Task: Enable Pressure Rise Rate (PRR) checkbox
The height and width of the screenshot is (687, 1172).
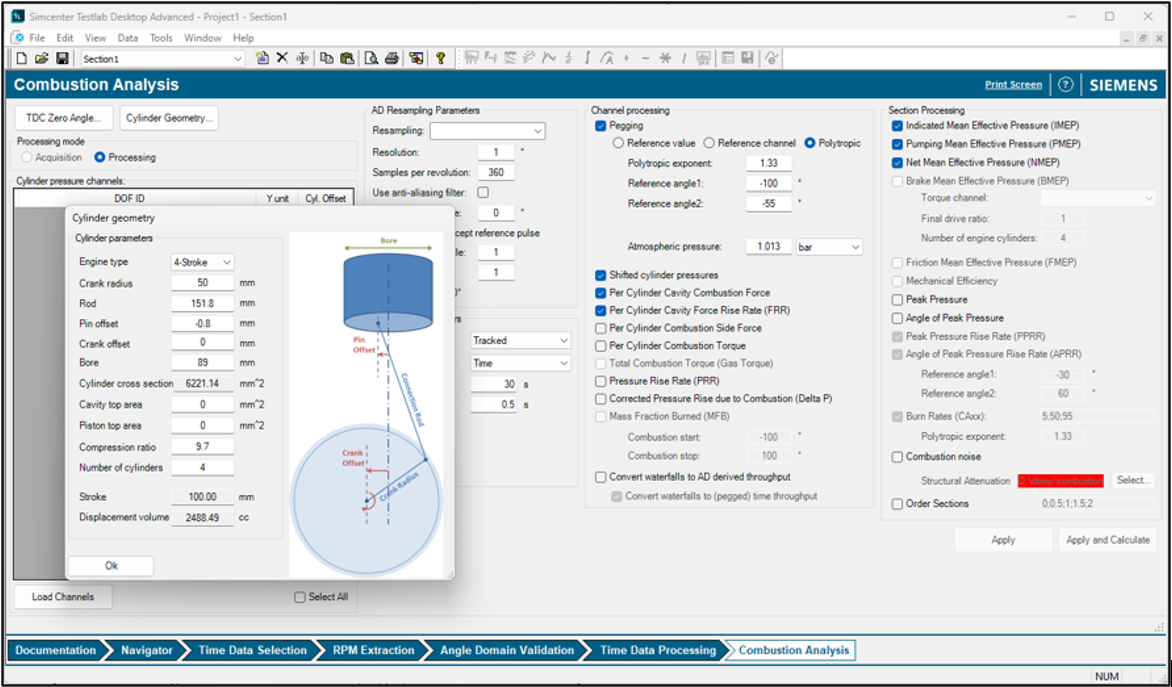Action: coord(601,381)
